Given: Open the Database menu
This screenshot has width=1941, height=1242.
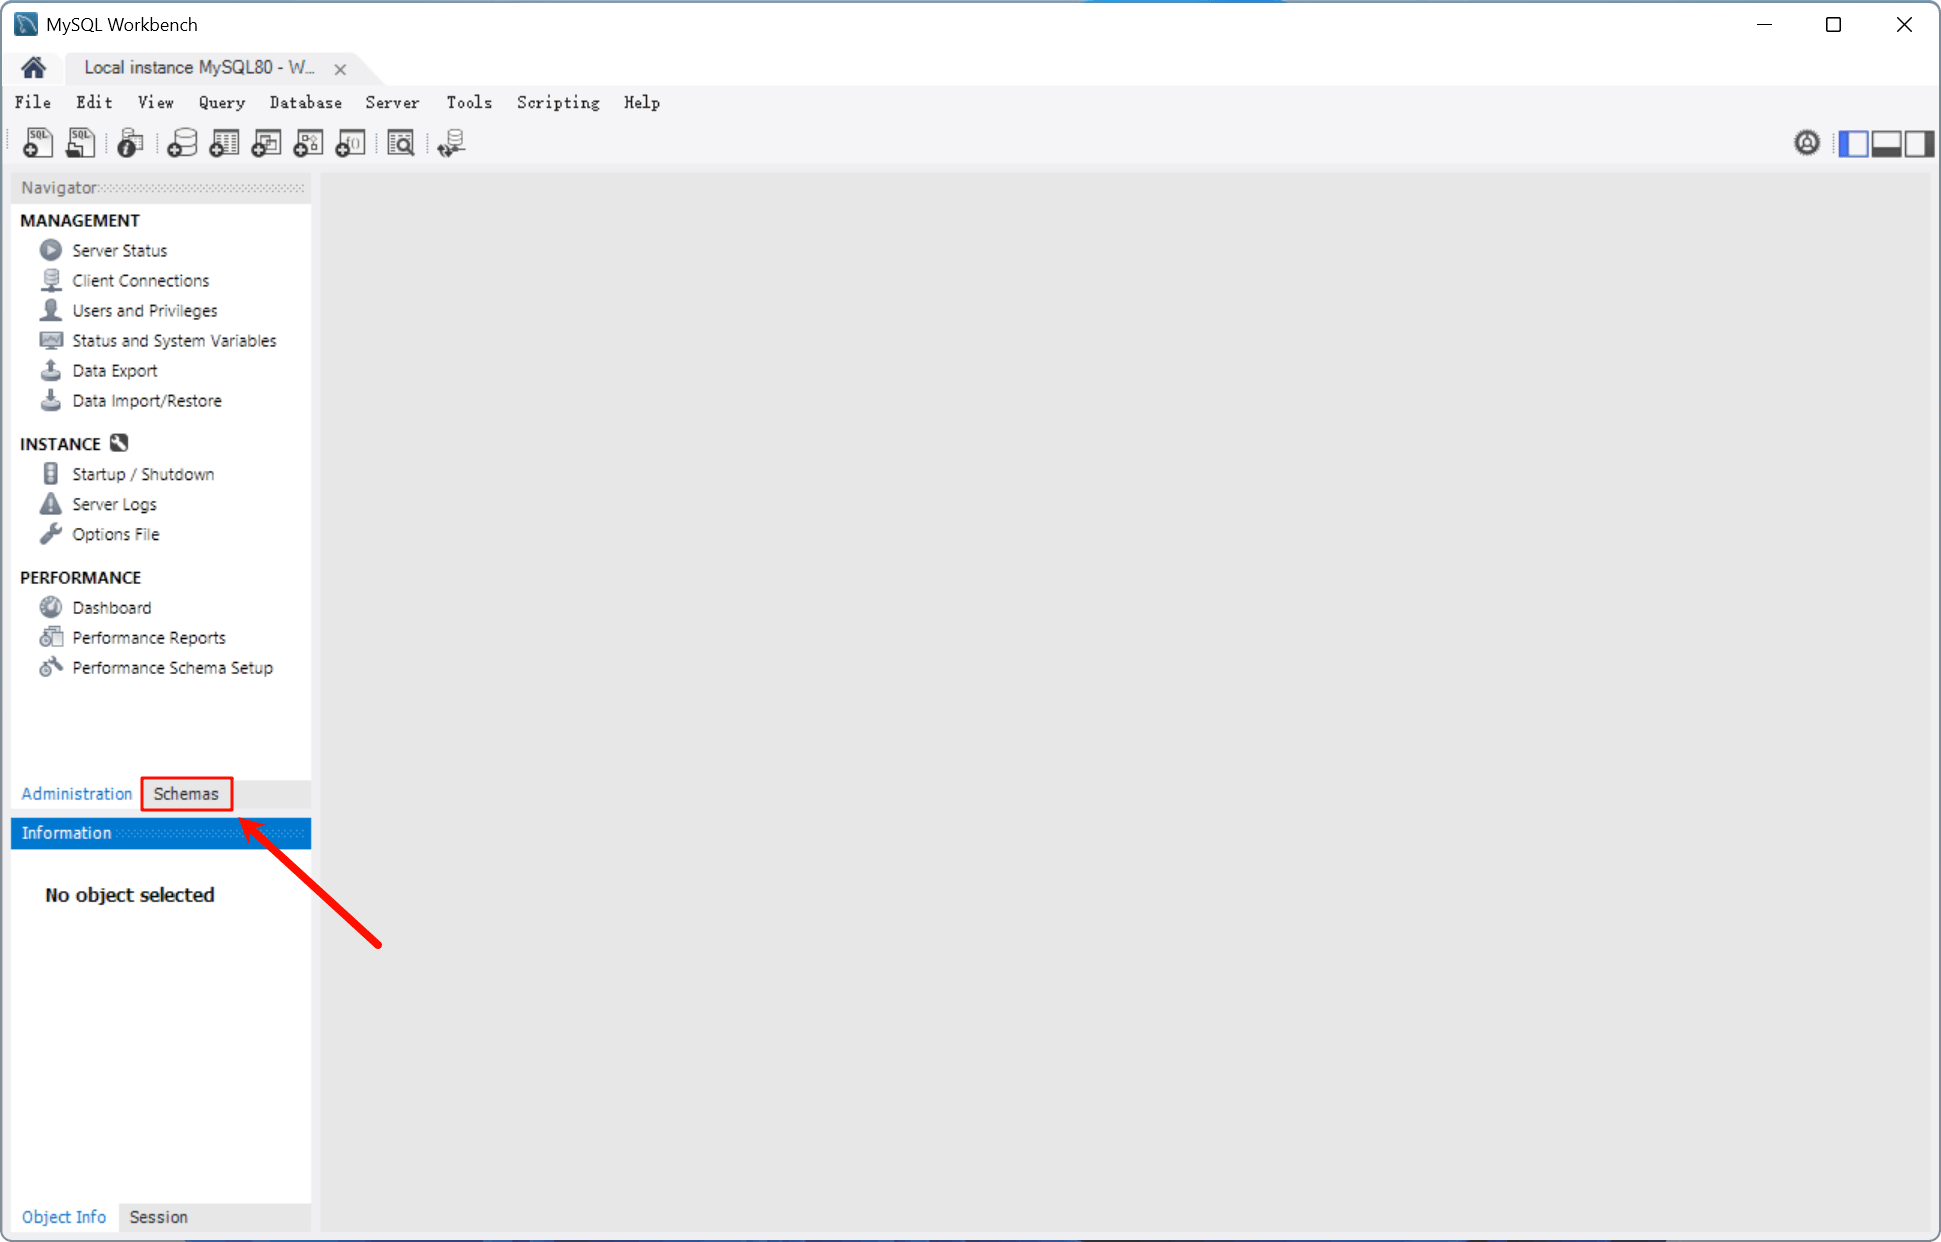Looking at the screenshot, I should (305, 102).
